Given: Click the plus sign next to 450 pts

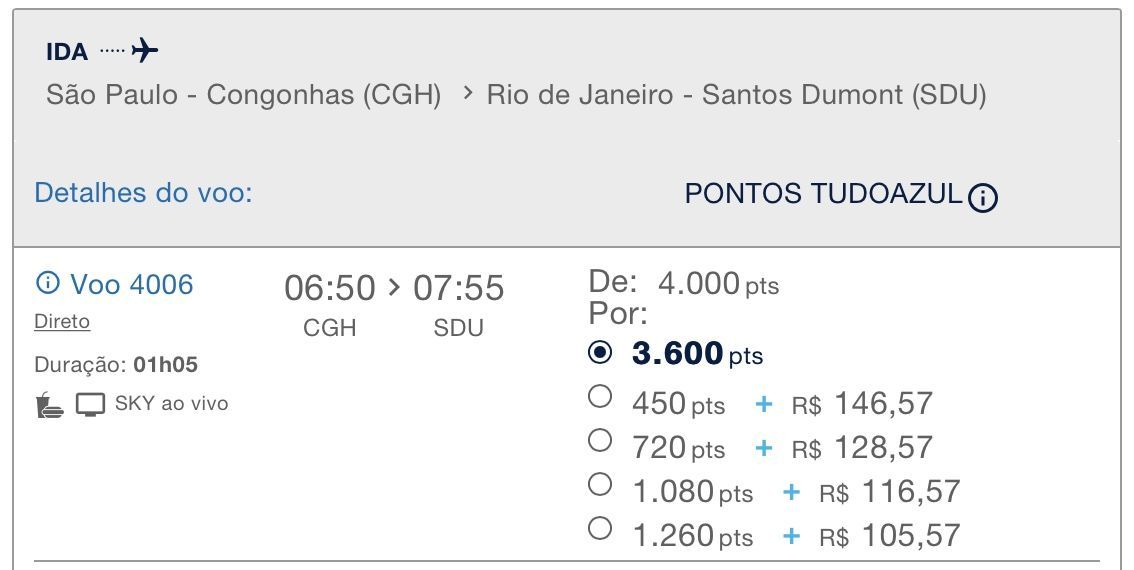Looking at the screenshot, I should tap(764, 404).
